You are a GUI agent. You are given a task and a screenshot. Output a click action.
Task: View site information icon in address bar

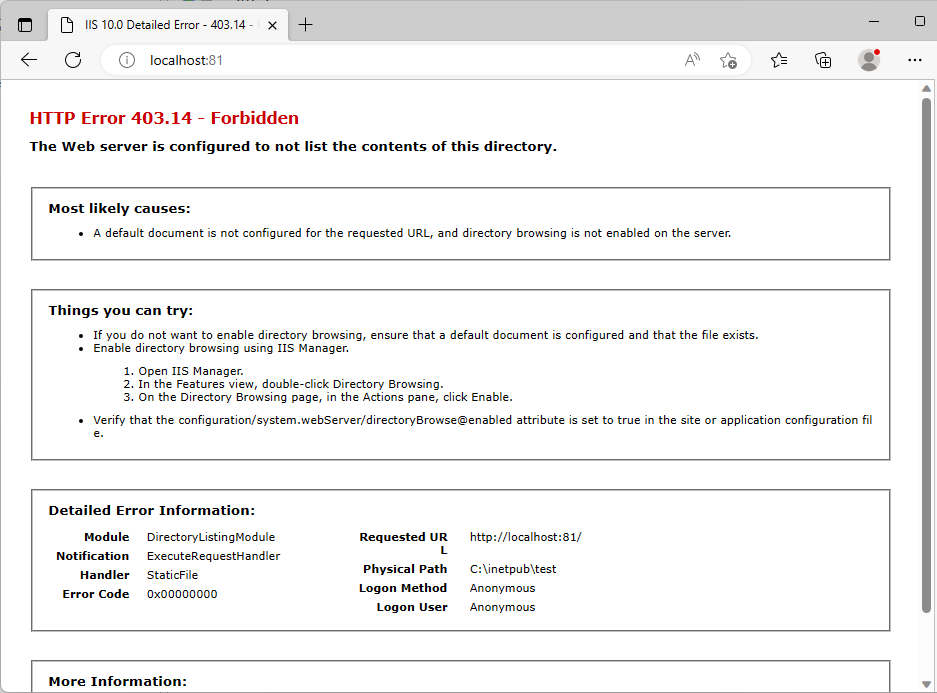click(127, 61)
